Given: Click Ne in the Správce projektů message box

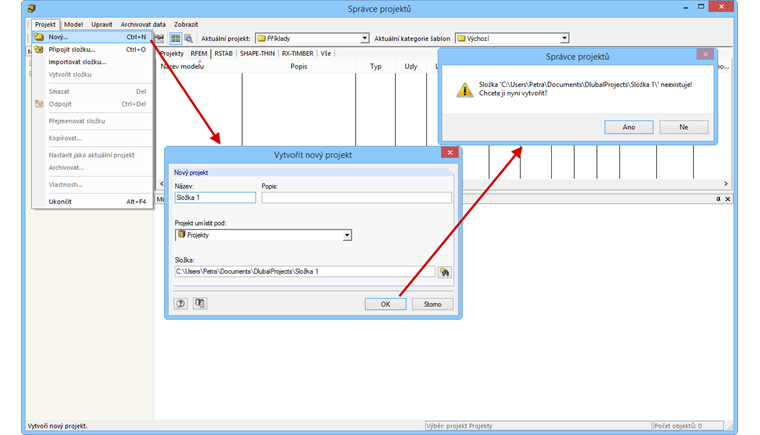Looking at the screenshot, I should (x=683, y=127).
